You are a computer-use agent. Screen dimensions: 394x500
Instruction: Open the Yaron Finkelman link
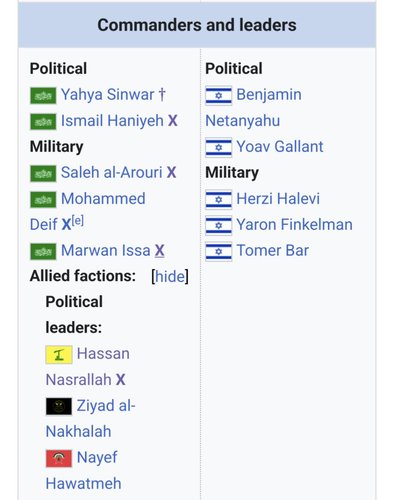pos(294,224)
